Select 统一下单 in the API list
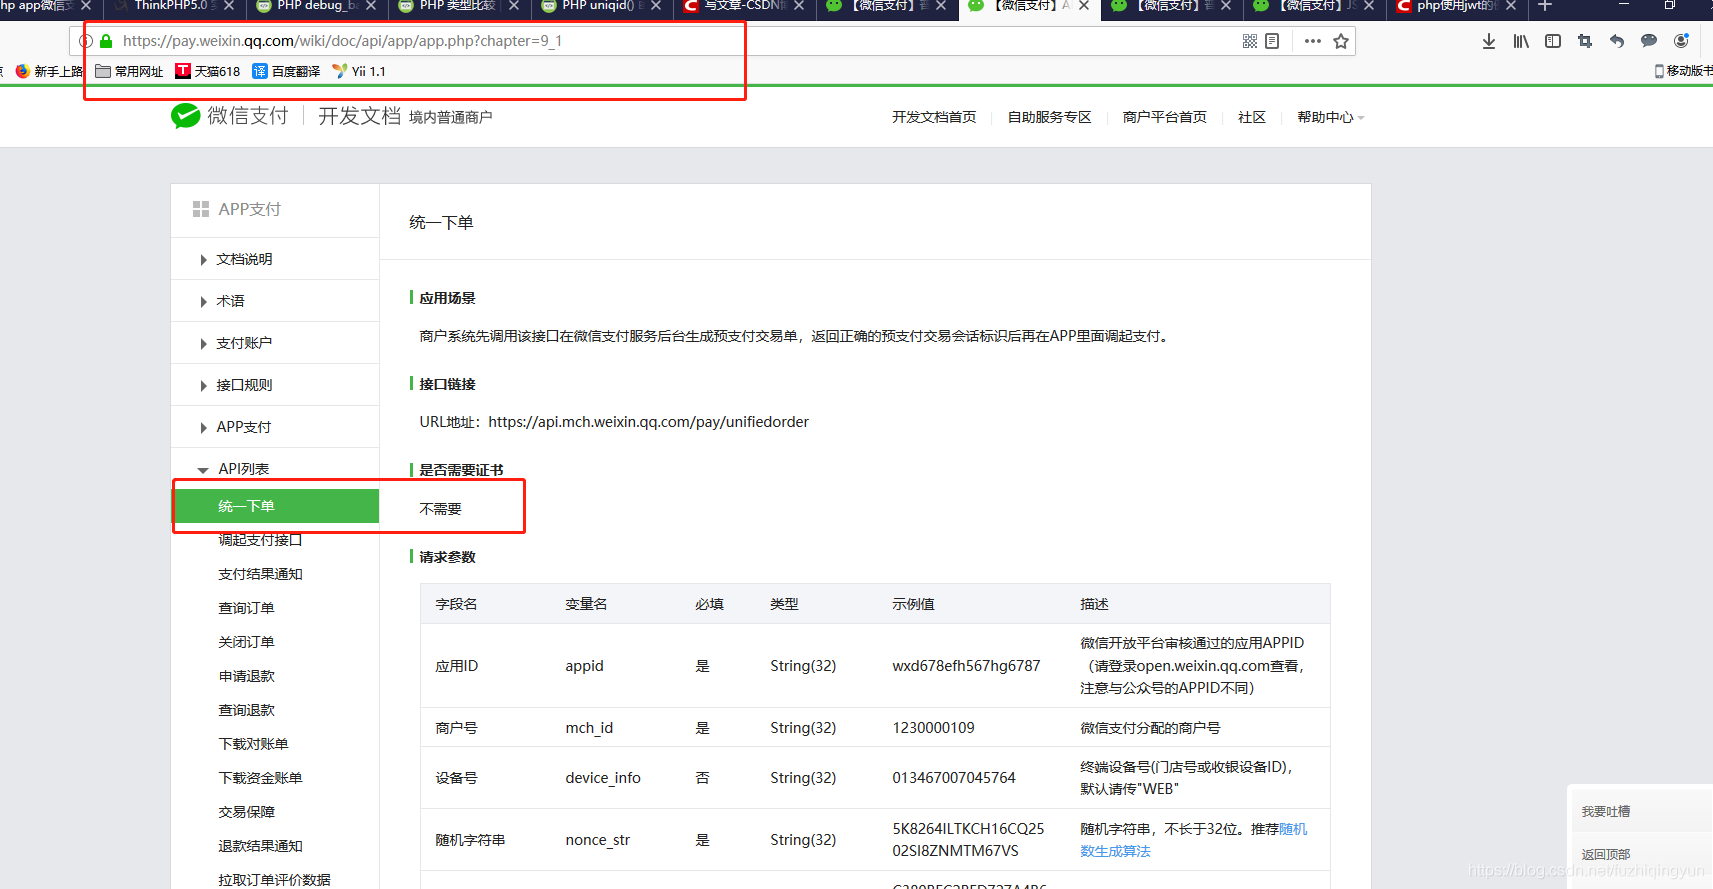The width and height of the screenshot is (1713, 889). pyautogui.click(x=277, y=506)
